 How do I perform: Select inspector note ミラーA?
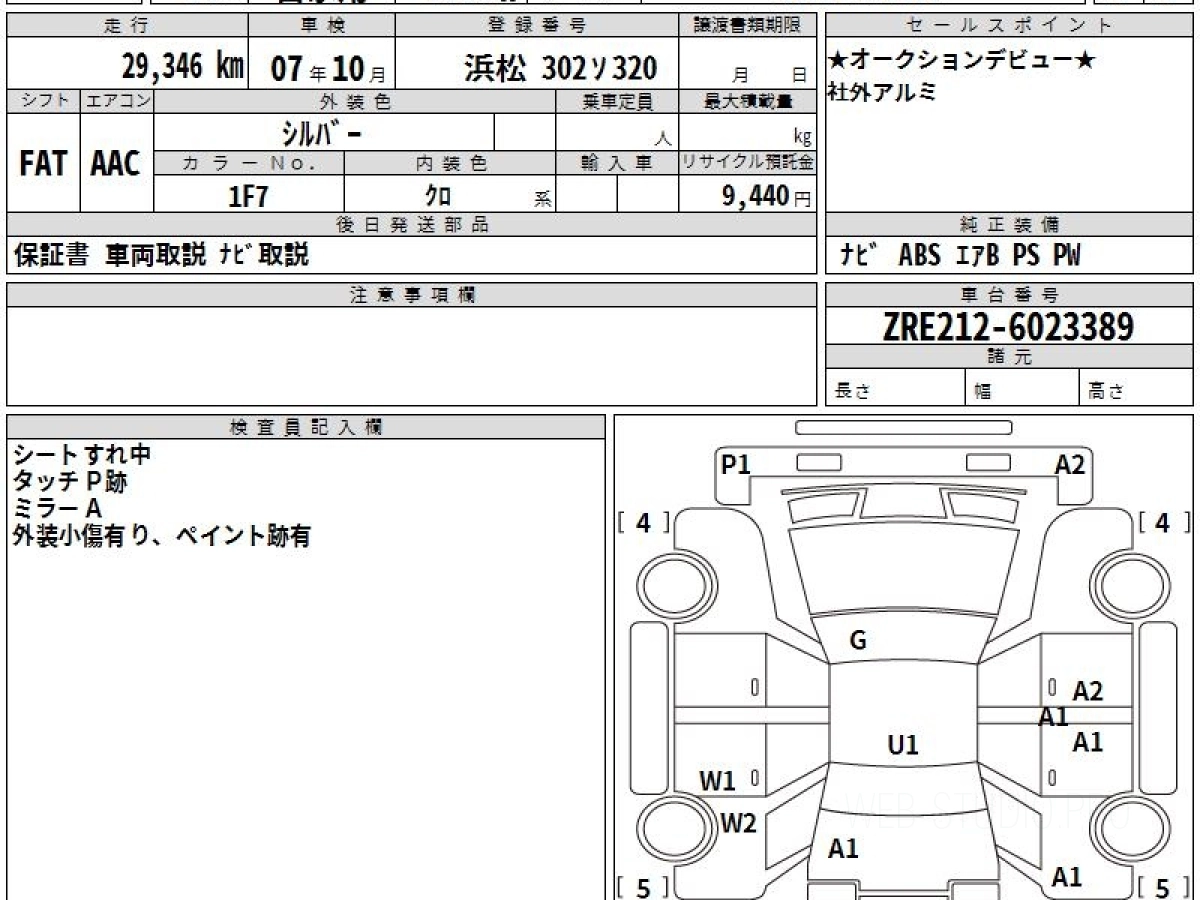point(57,509)
